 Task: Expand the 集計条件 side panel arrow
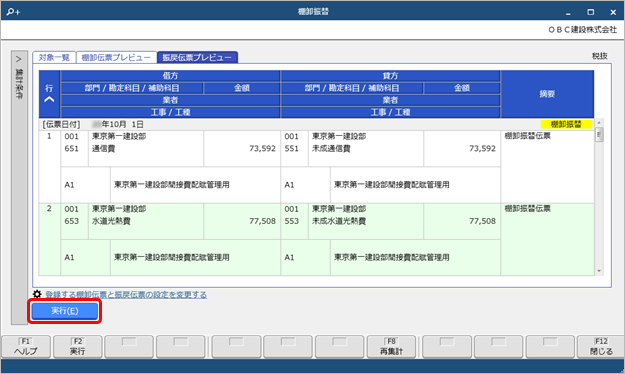click(18, 59)
